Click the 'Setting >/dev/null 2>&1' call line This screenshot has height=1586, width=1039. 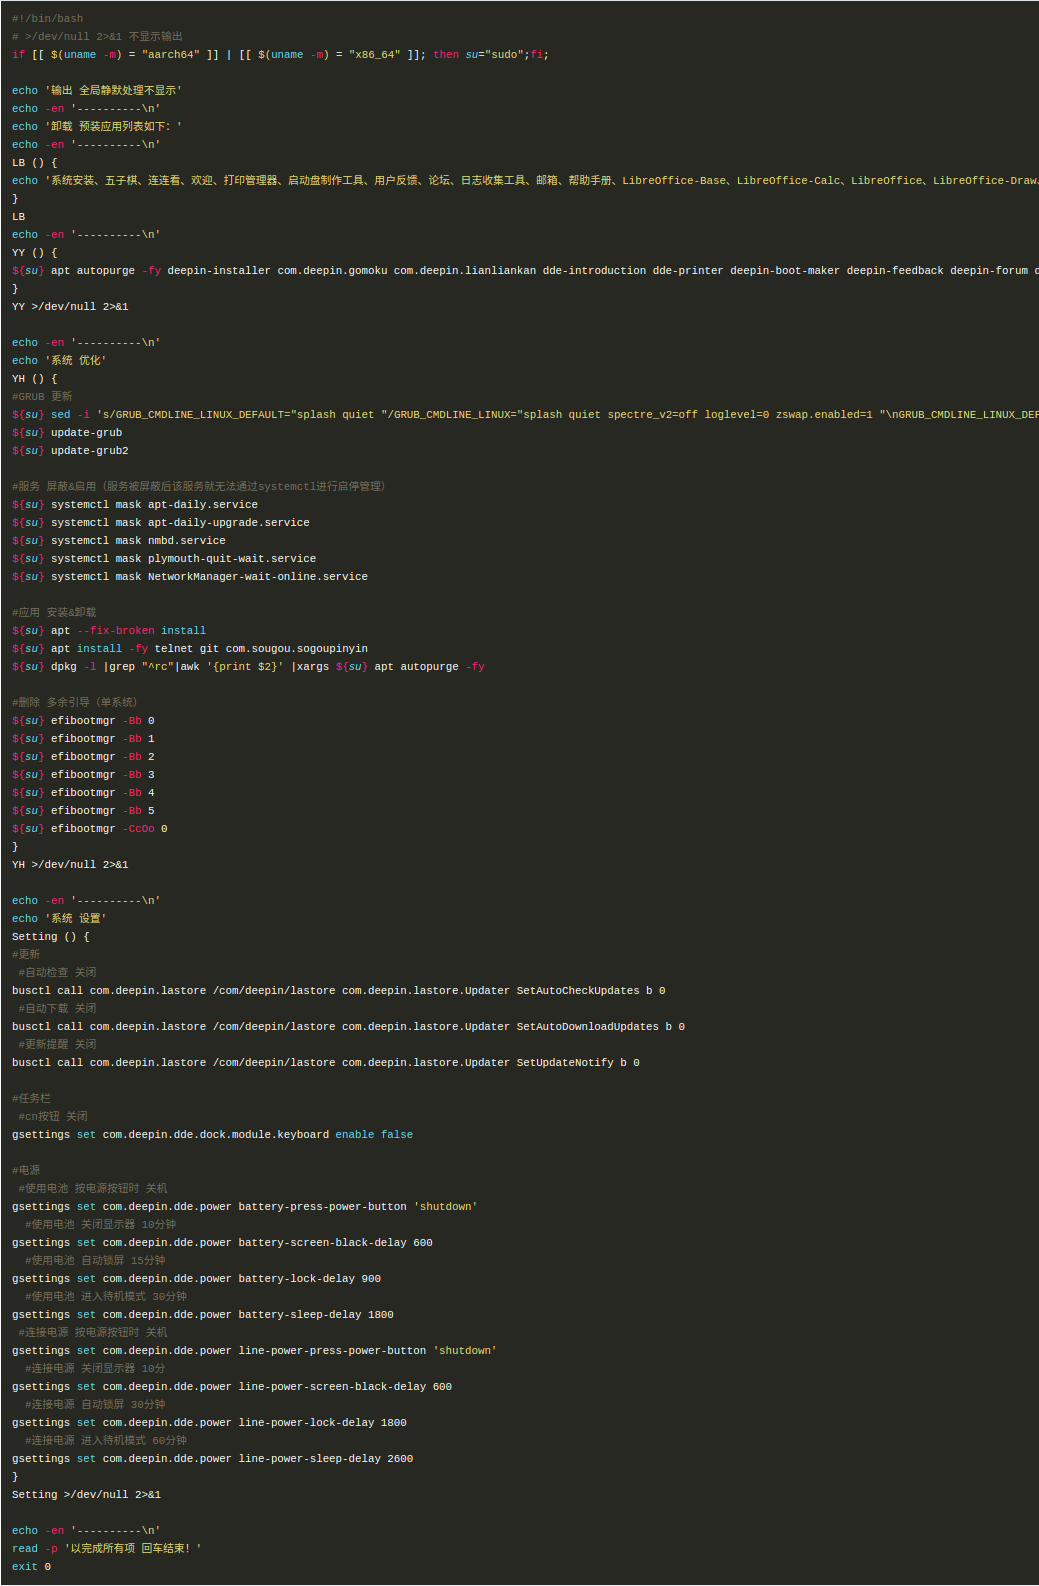coord(87,1495)
